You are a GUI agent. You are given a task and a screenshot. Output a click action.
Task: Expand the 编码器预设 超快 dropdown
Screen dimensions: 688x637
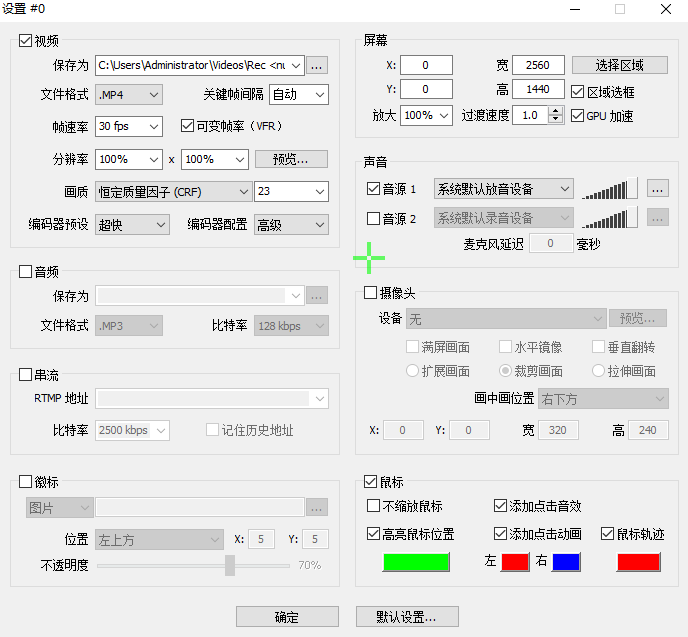point(133,225)
